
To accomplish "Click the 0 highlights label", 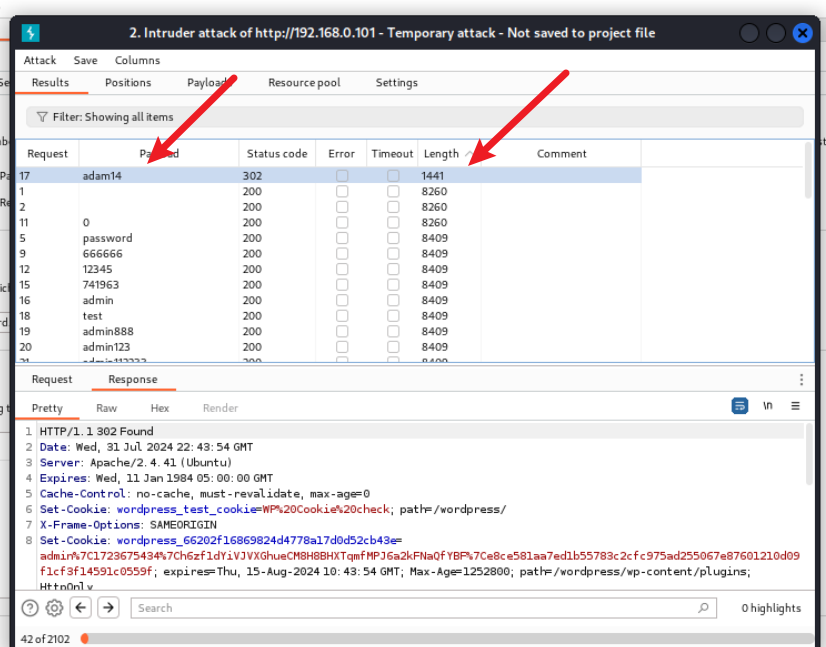I will tap(771, 608).
